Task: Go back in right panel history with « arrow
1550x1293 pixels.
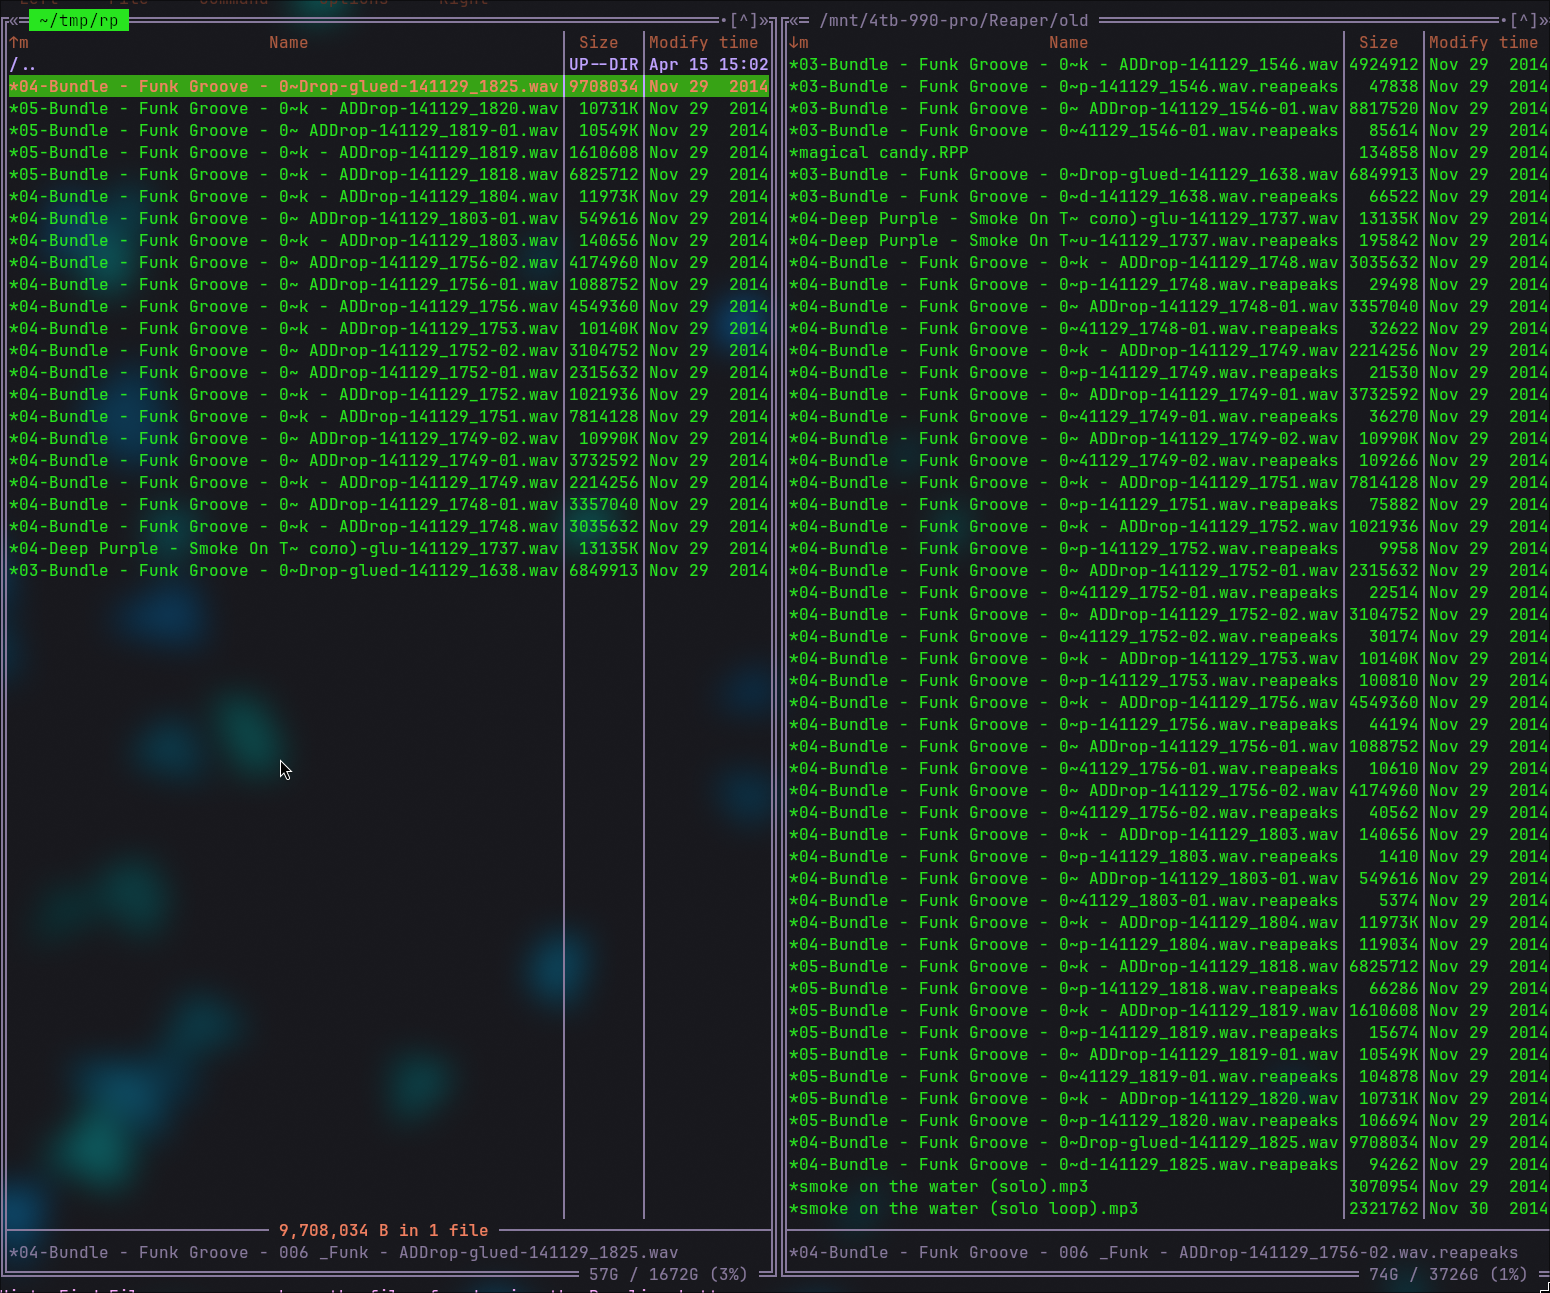Action: pos(794,20)
